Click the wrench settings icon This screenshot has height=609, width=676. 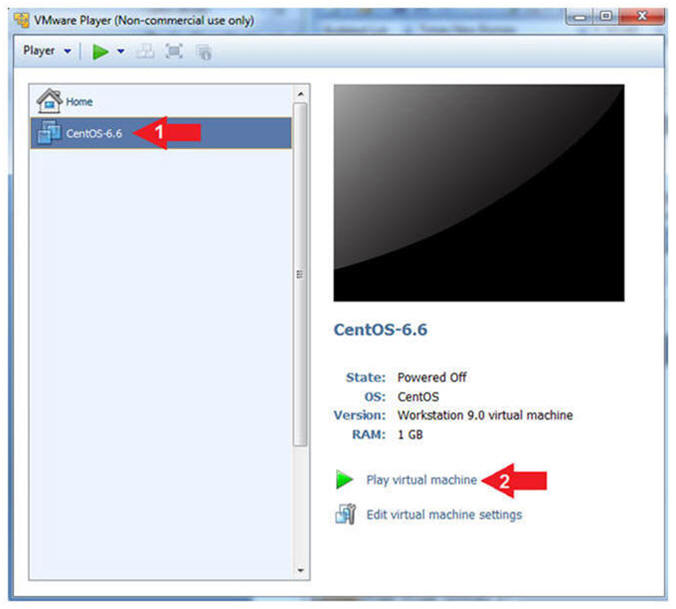tap(345, 514)
